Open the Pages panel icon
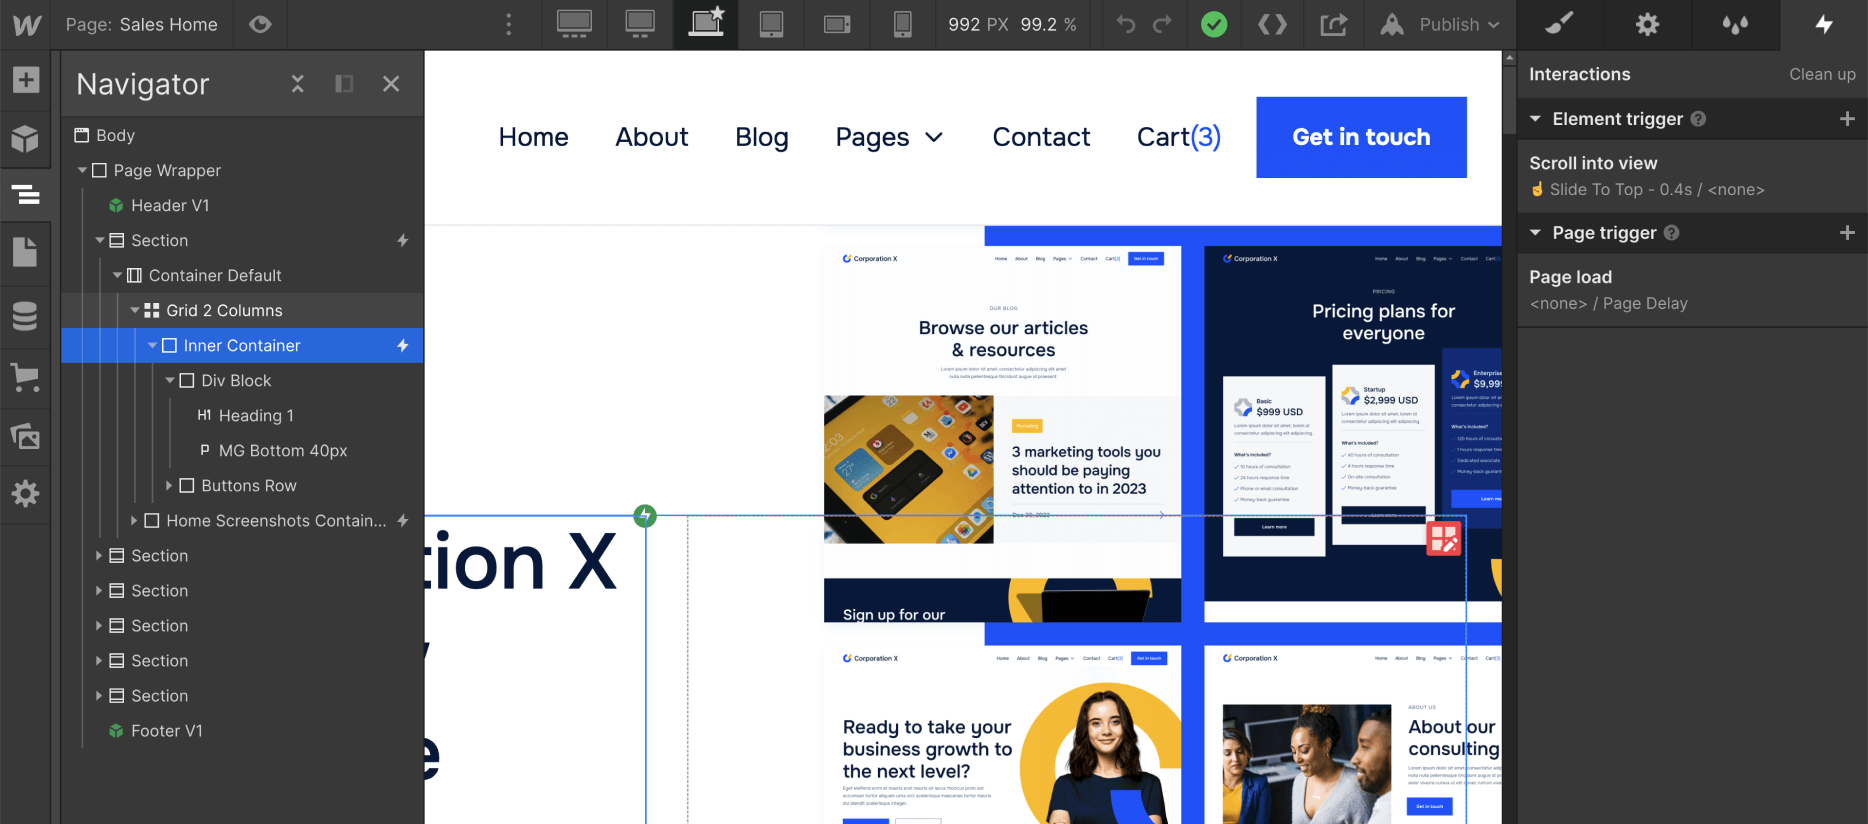 (x=25, y=252)
